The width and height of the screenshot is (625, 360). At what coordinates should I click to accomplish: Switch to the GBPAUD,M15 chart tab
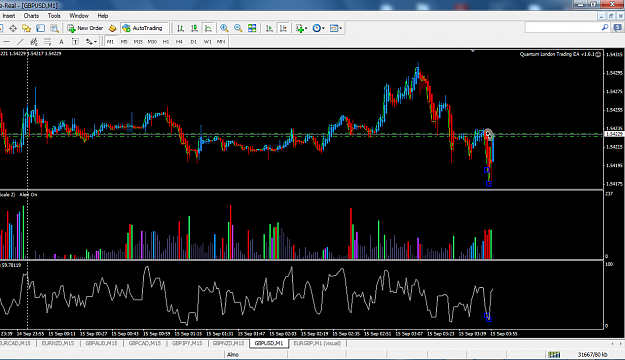point(101,343)
